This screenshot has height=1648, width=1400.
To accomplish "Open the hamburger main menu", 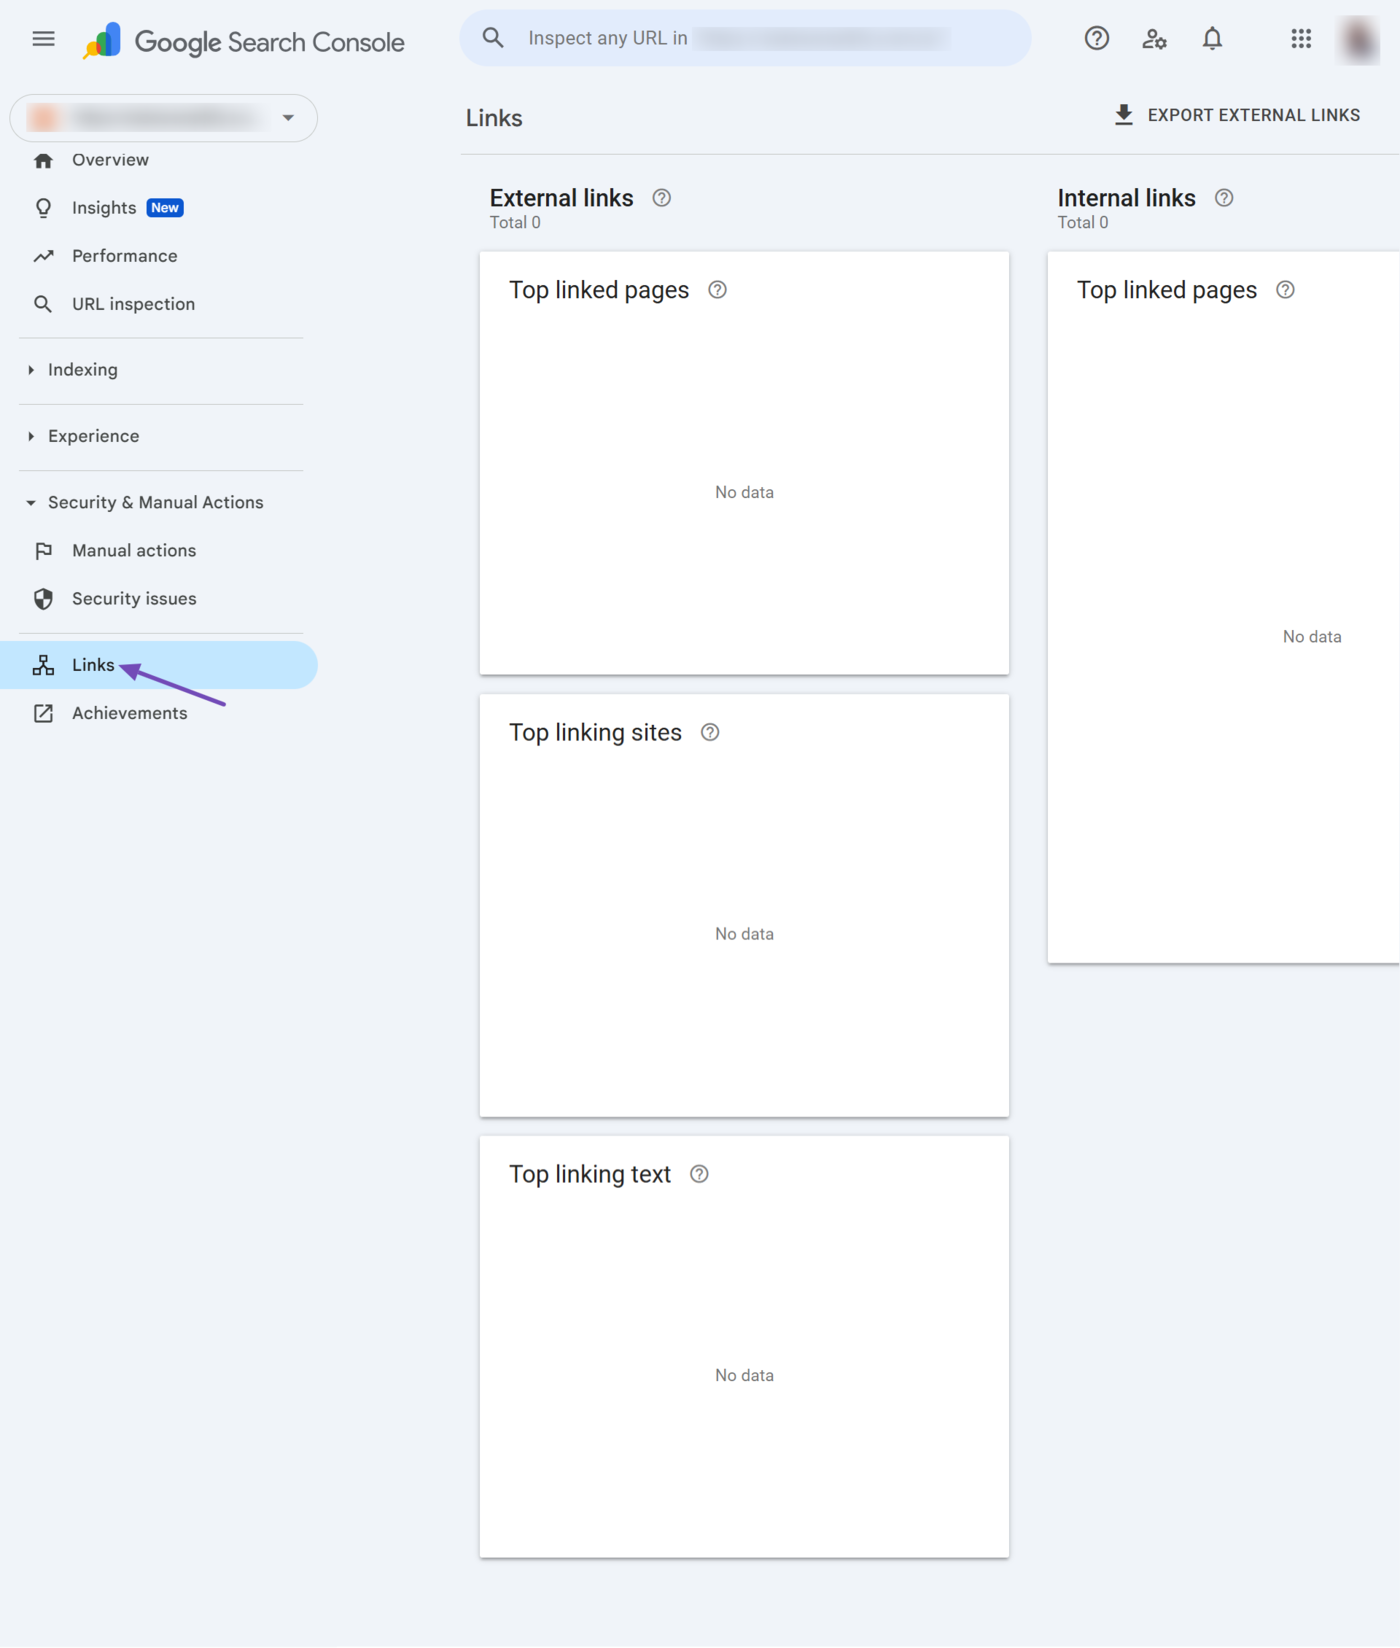I will coord(43,39).
